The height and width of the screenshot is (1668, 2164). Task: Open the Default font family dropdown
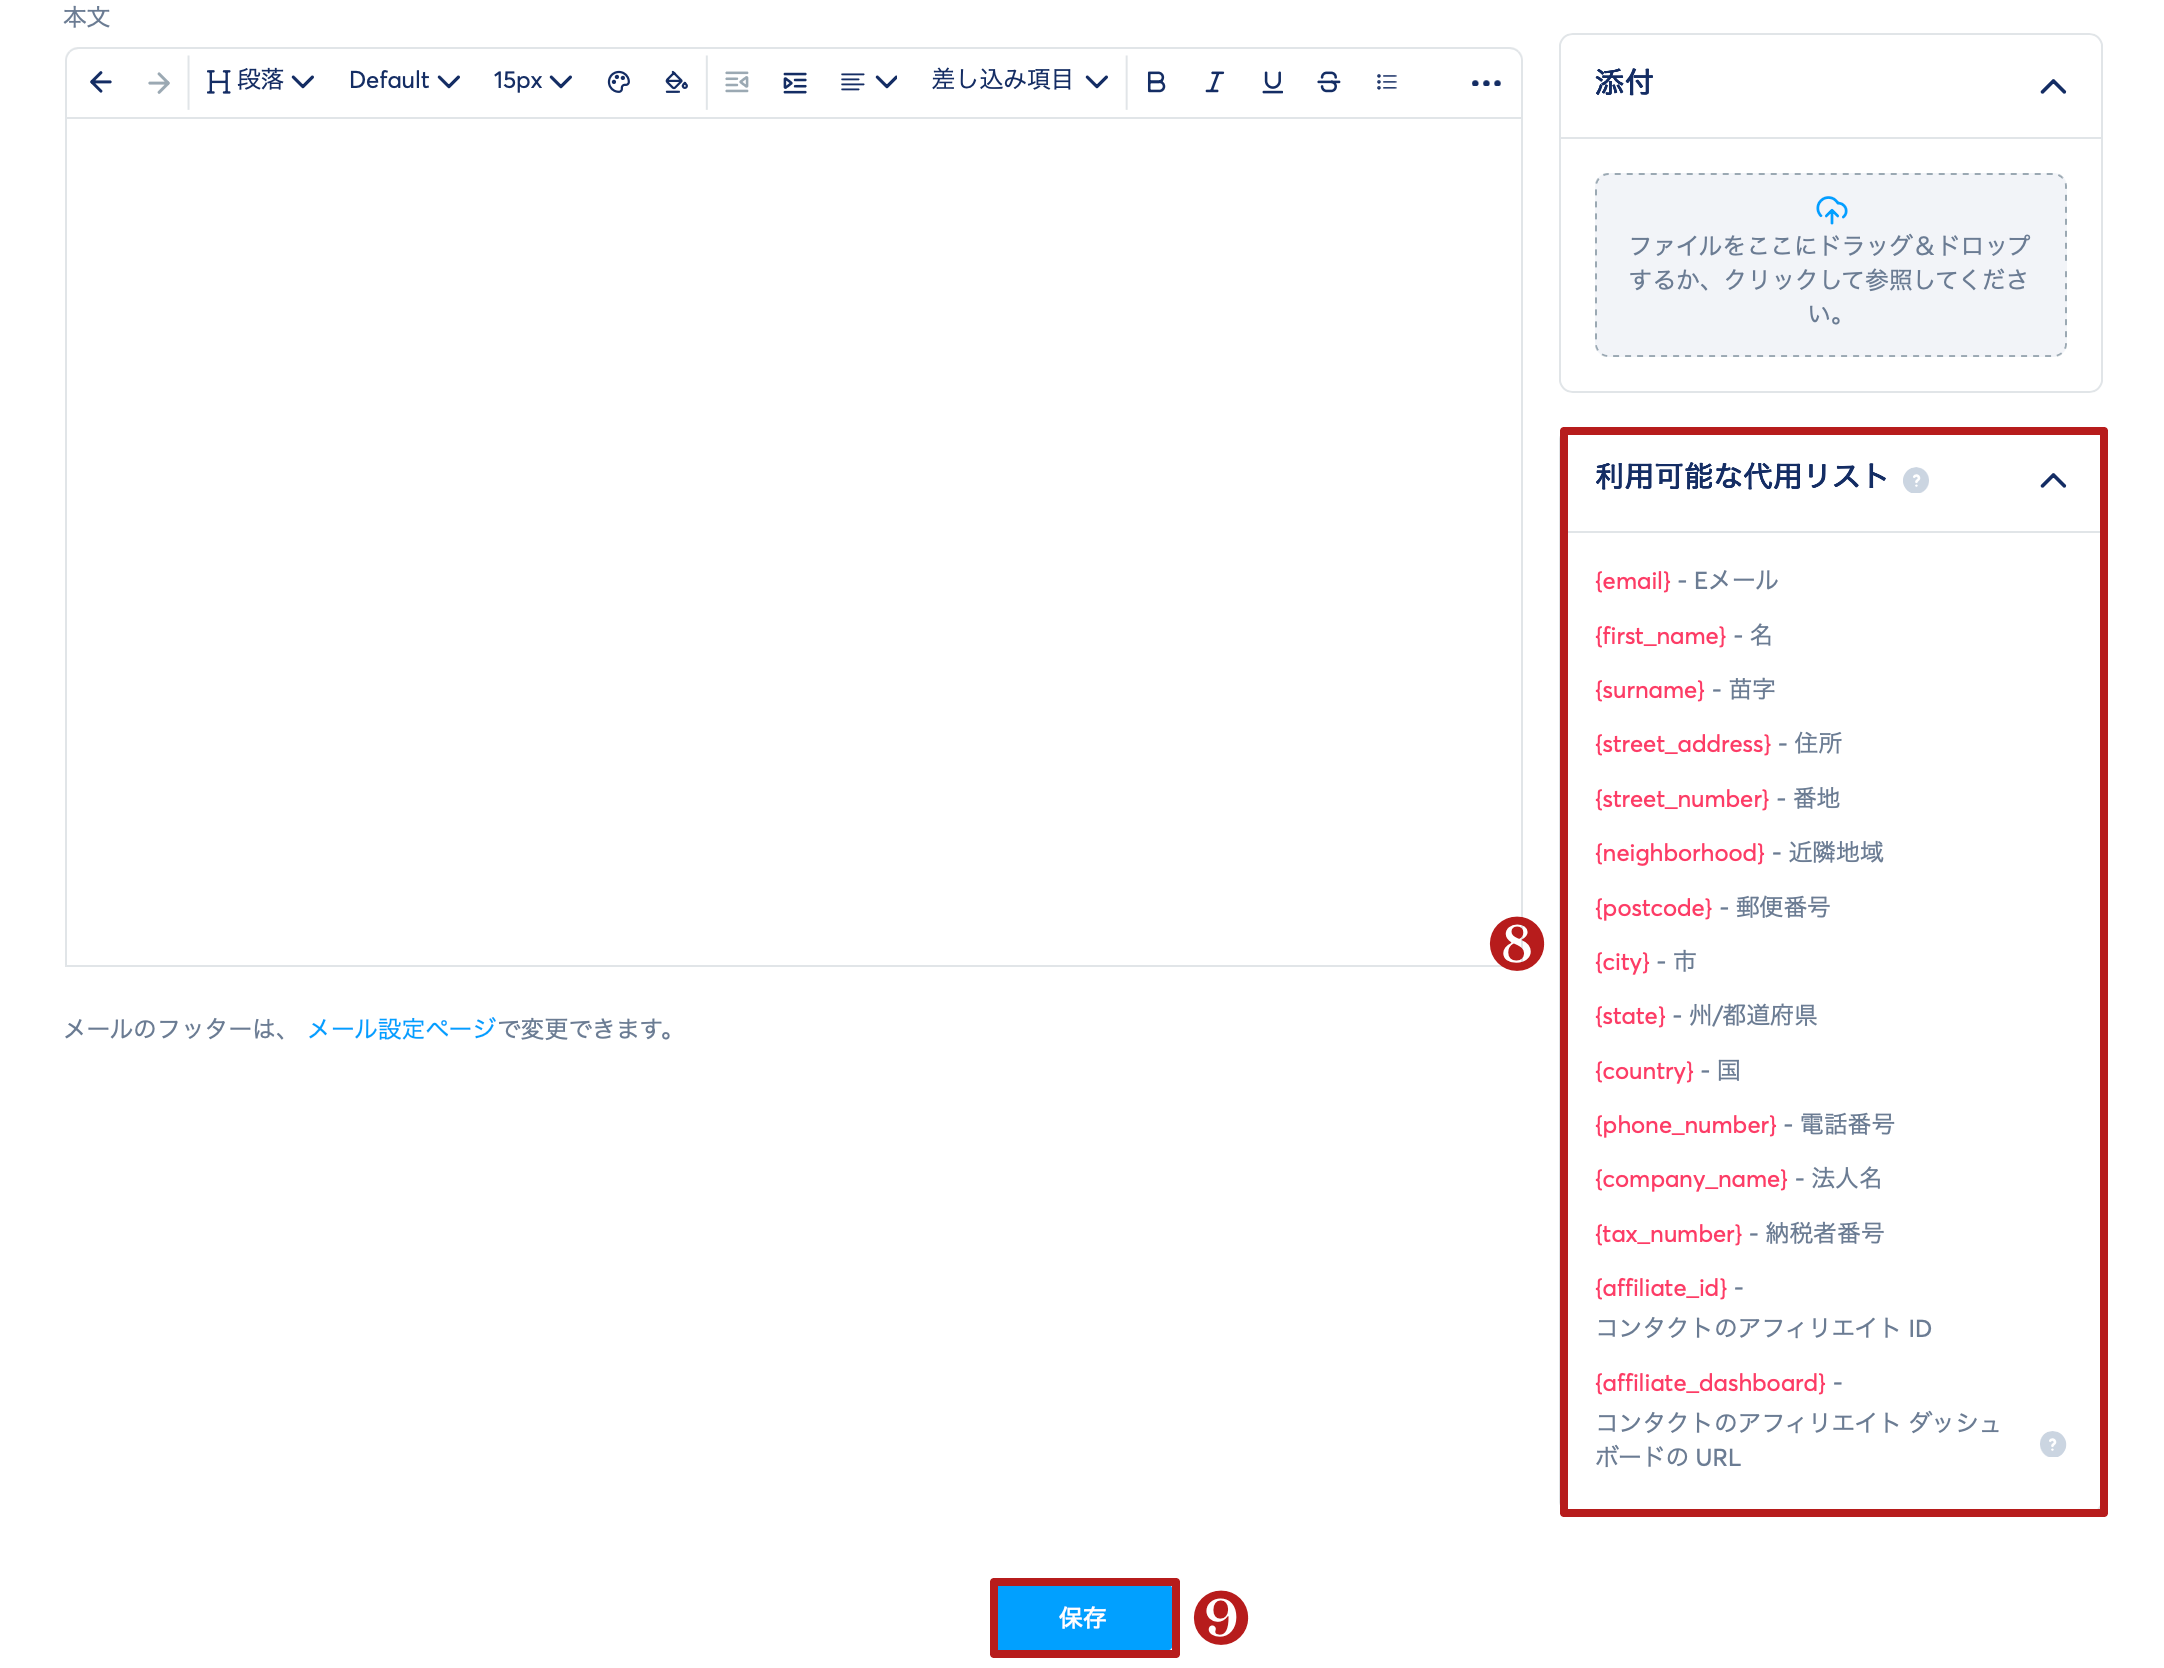pos(404,81)
